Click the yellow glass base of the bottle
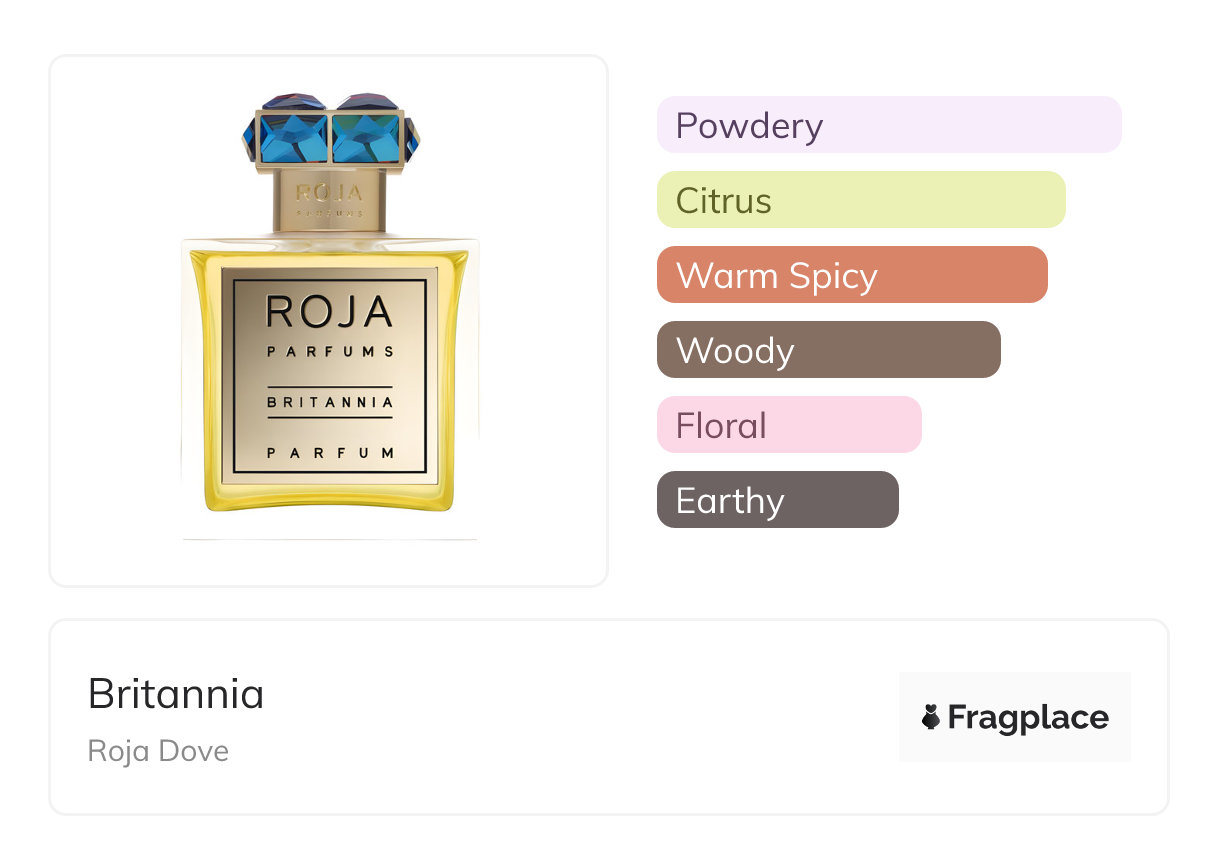The image size is (1218, 864). (x=329, y=498)
